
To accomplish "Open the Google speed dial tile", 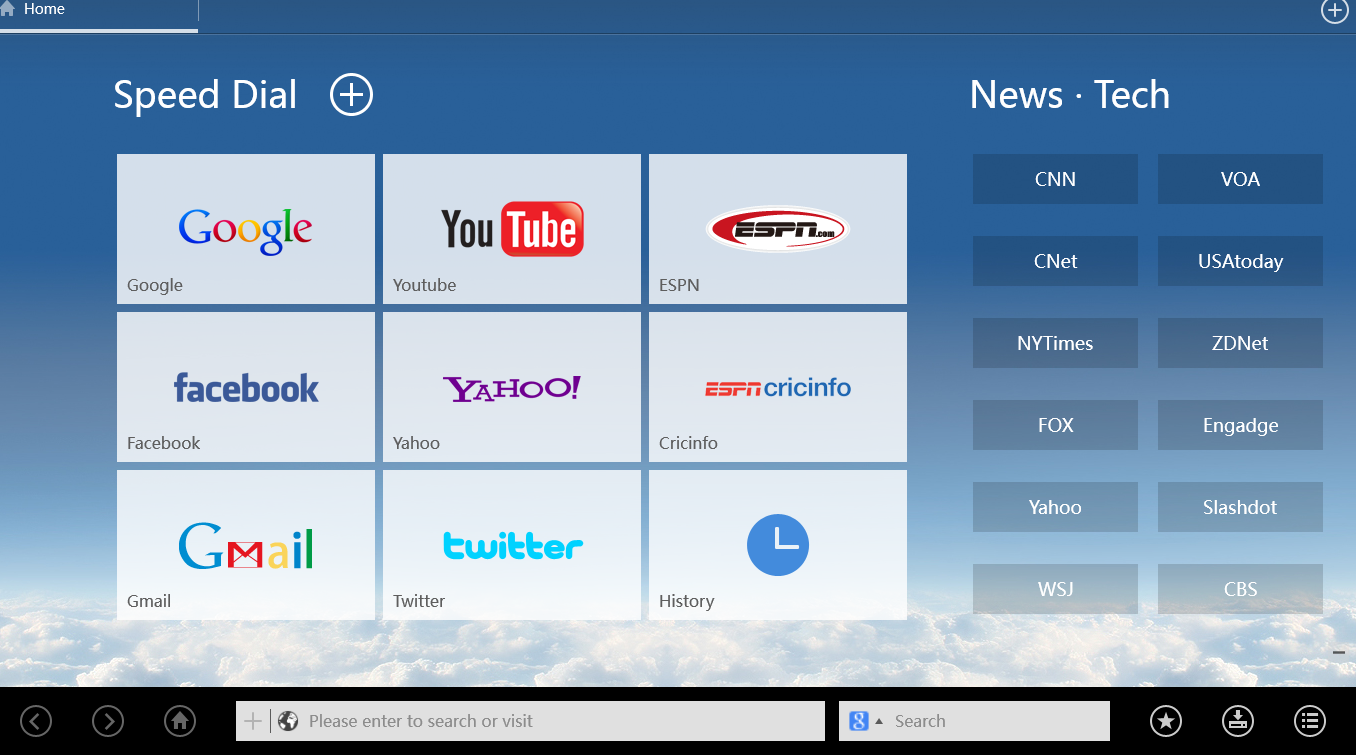I will pyautogui.click(x=246, y=229).
